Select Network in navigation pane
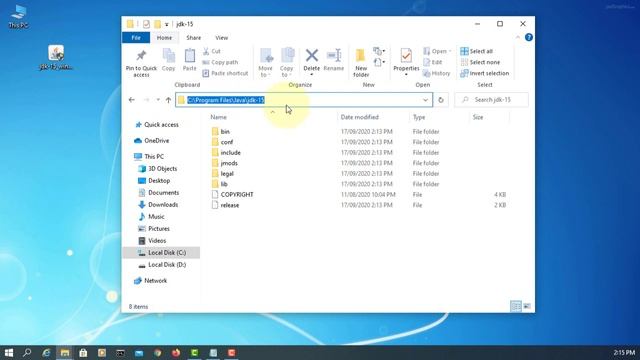This screenshot has height=360, width=640. (156, 280)
